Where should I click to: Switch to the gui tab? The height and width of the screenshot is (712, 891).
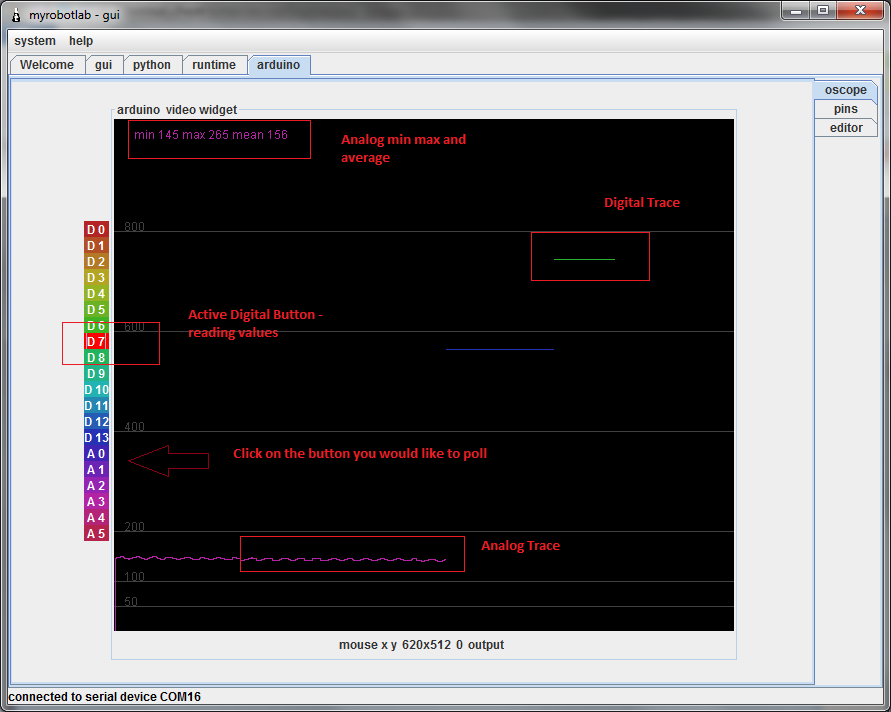coord(103,65)
